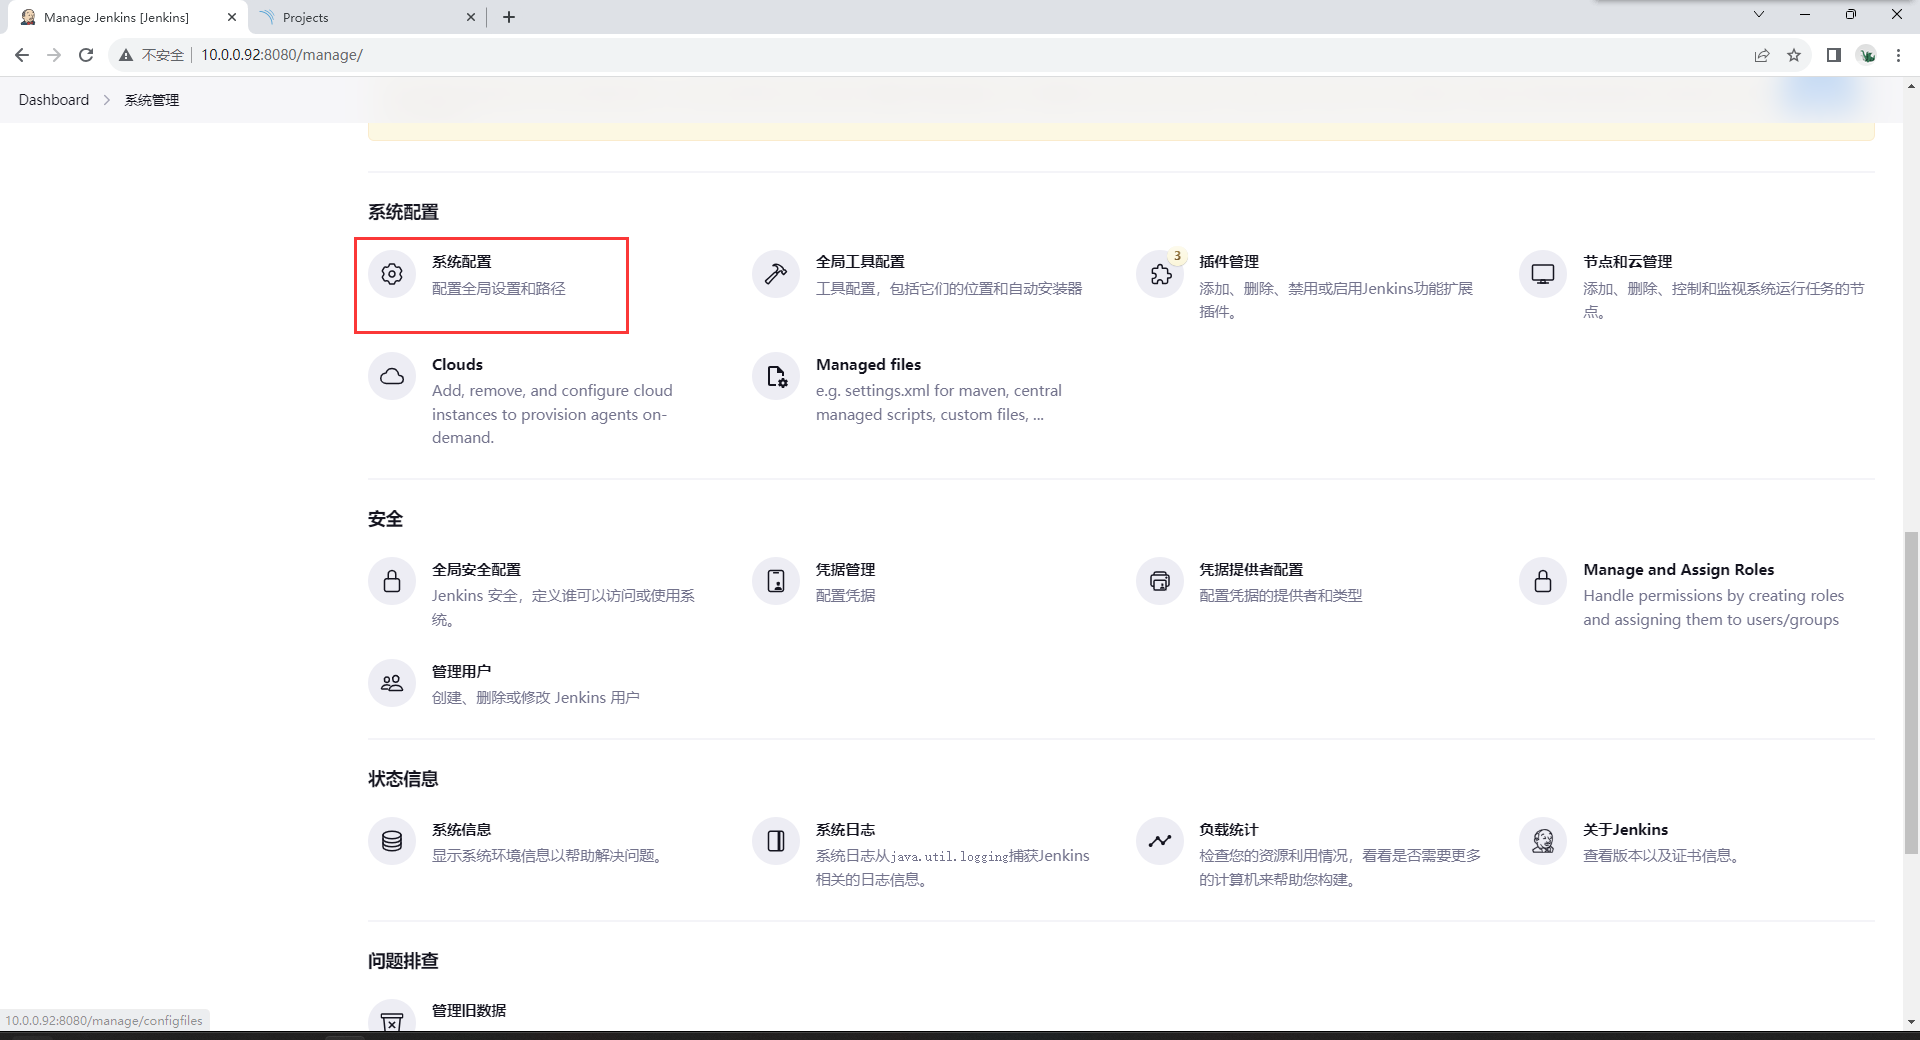Click the 配置全局设置和路径 description text
Image resolution: width=1920 pixels, height=1040 pixels.
(499, 289)
